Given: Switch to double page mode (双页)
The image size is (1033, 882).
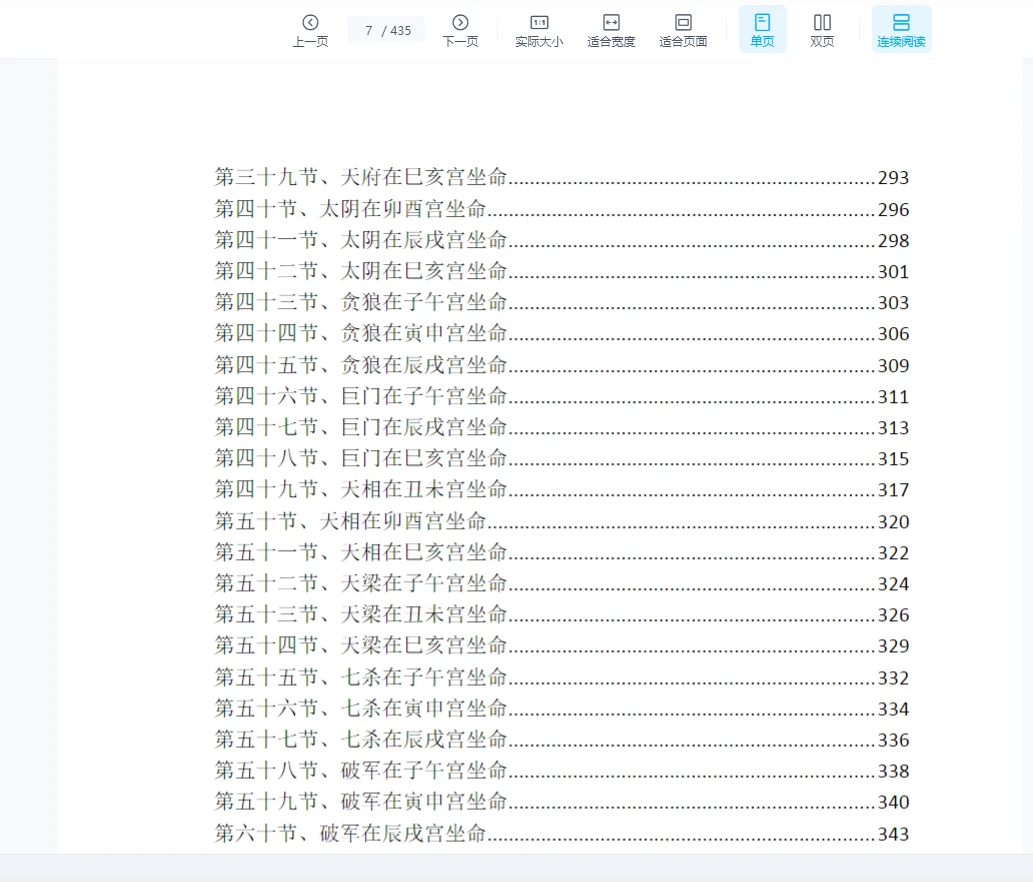Looking at the screenshot, I should [822, 30].
